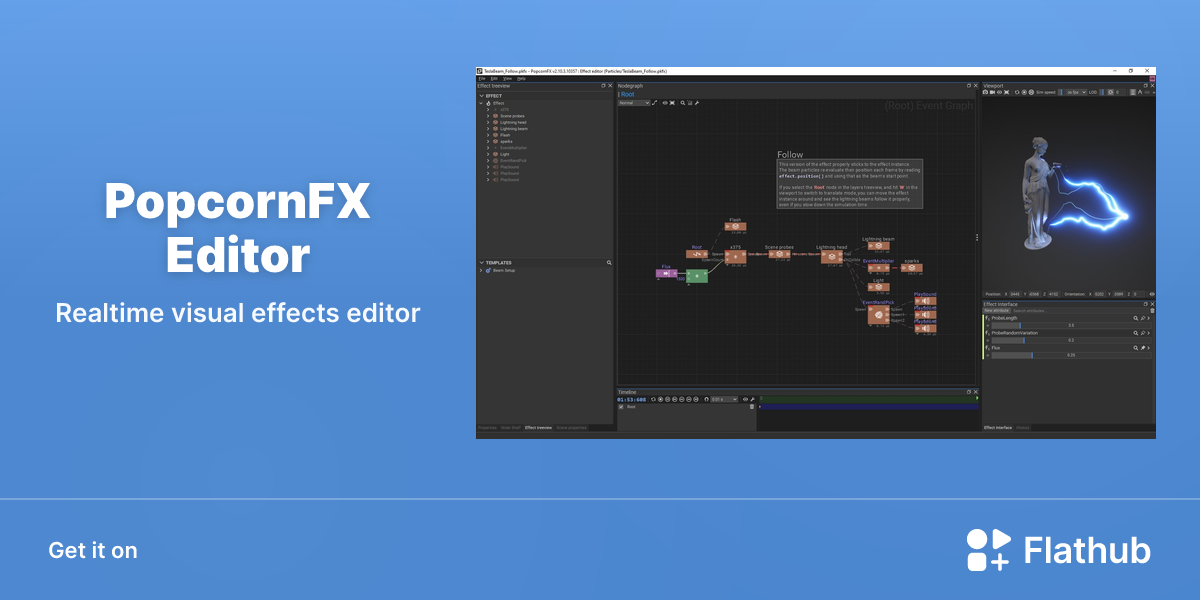Toggle the eye icon in viewport toolbar
The width and height of the screenshot is (1200, 600).
(999, 92)
